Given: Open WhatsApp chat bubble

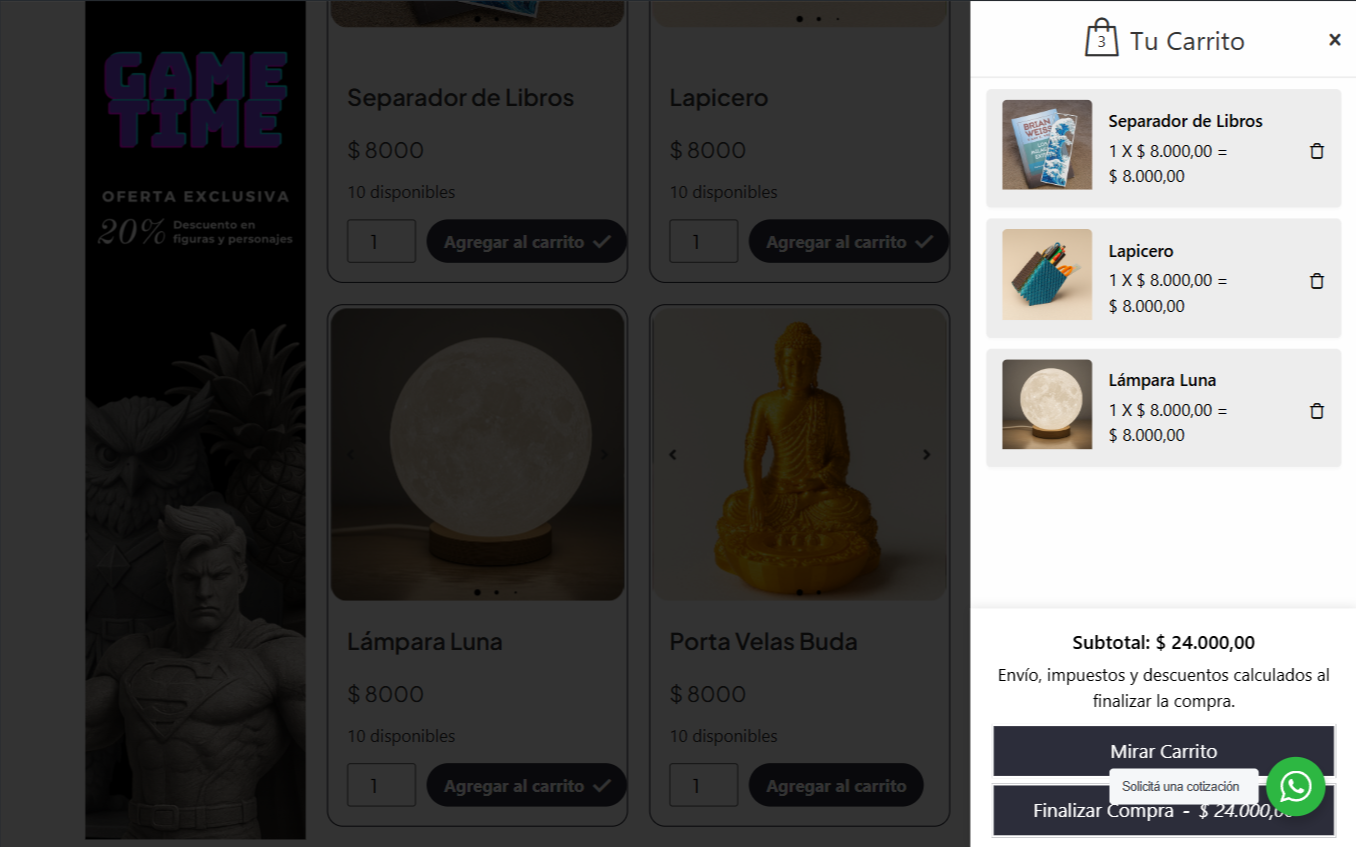Looking at the screenshot, I should pos(1295,786).
